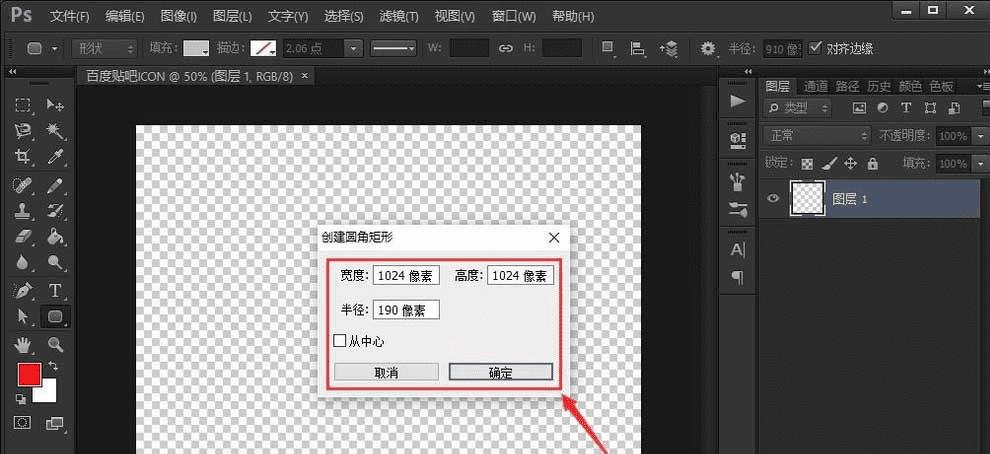990x454 pixels.
Task: Hide 图层 1 using the eye icon
Action: tap(773, 198)
